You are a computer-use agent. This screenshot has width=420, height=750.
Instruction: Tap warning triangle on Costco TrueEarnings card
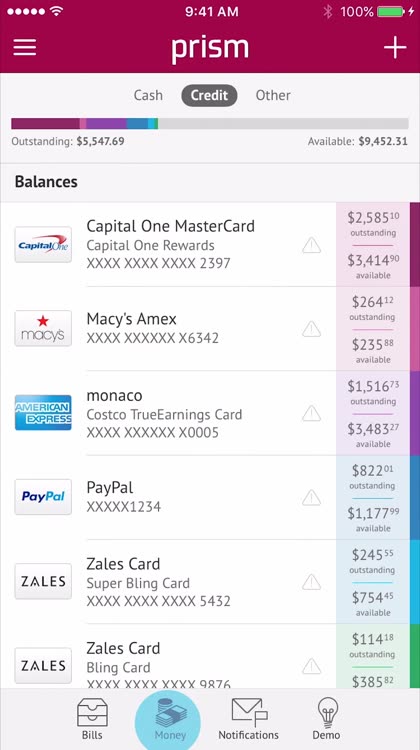pos(311,413)
